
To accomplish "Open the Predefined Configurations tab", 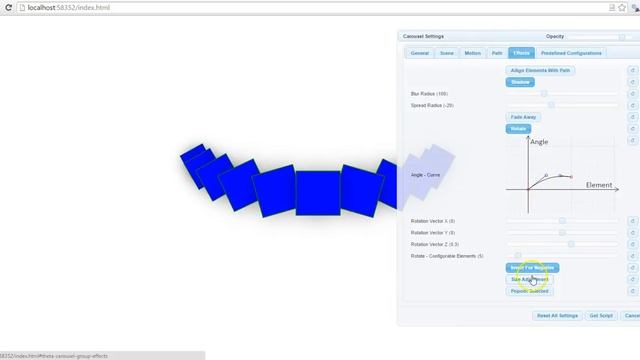I will pos(571,53).
